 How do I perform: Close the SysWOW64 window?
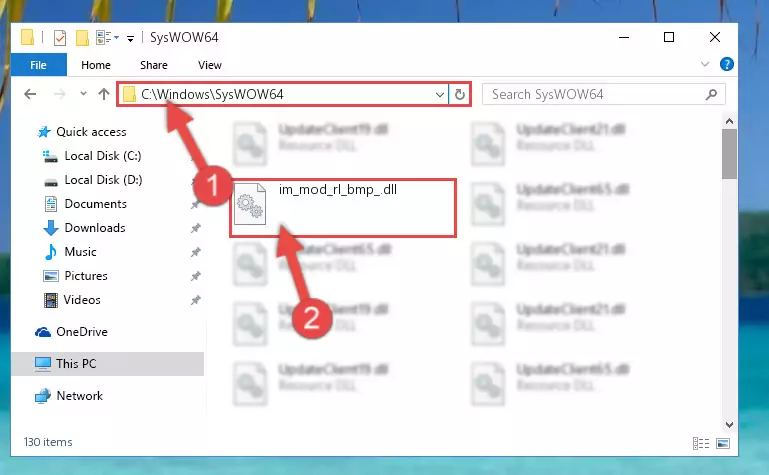[715, 37]
